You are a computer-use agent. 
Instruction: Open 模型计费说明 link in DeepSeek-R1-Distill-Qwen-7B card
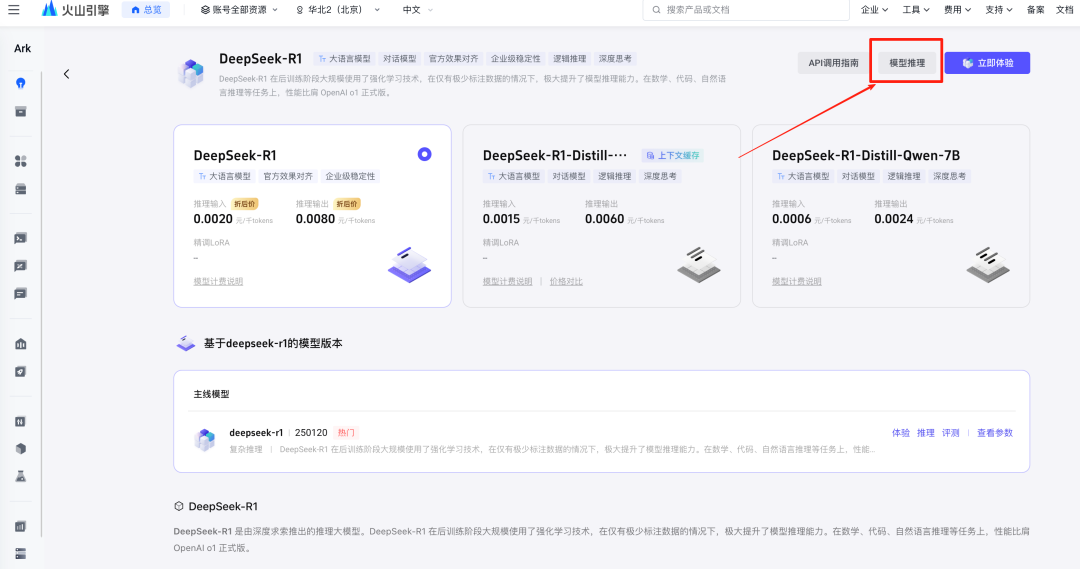coord(797,281)
